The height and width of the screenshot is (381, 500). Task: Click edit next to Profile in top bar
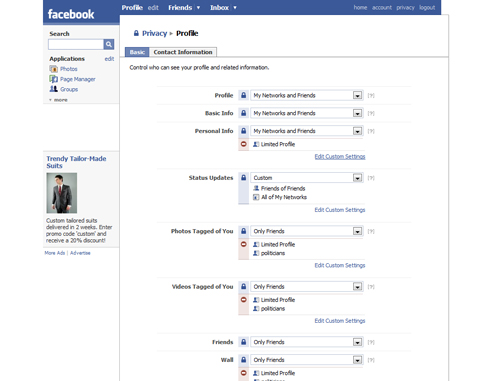[x=153, y=7]
